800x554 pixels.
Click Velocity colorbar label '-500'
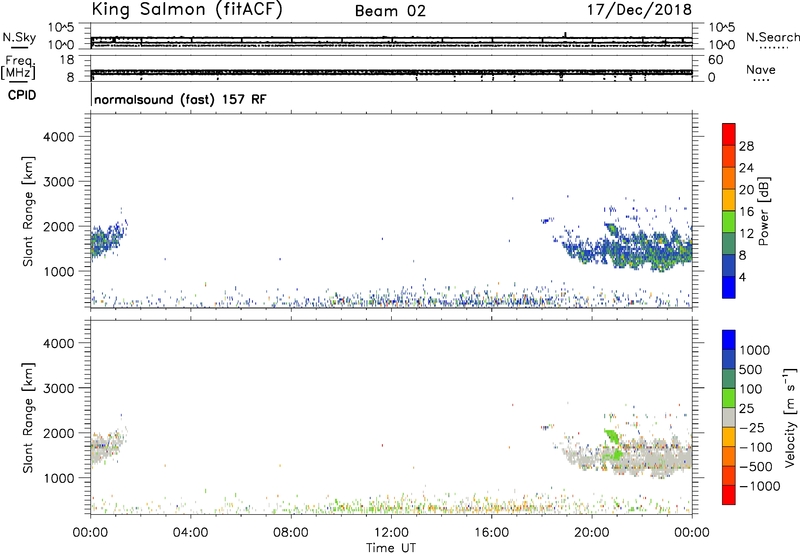(756, 467)
